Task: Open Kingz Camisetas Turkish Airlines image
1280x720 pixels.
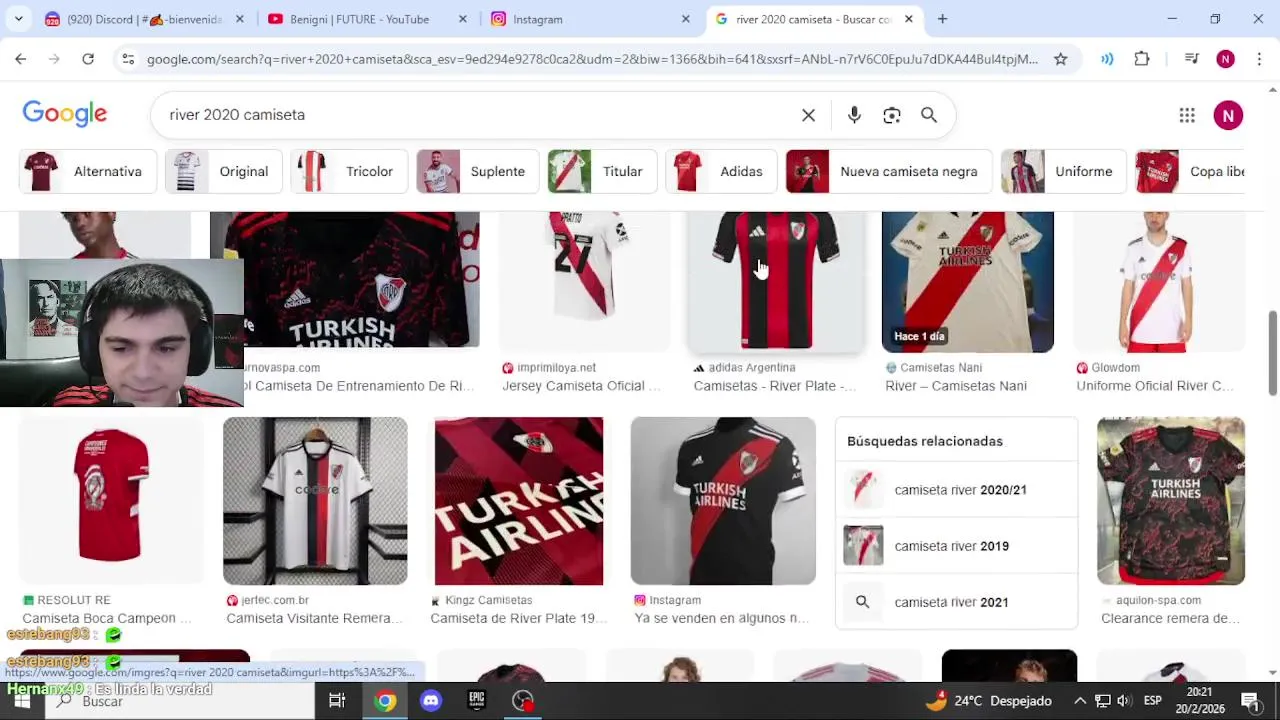Action: [519, 500]
